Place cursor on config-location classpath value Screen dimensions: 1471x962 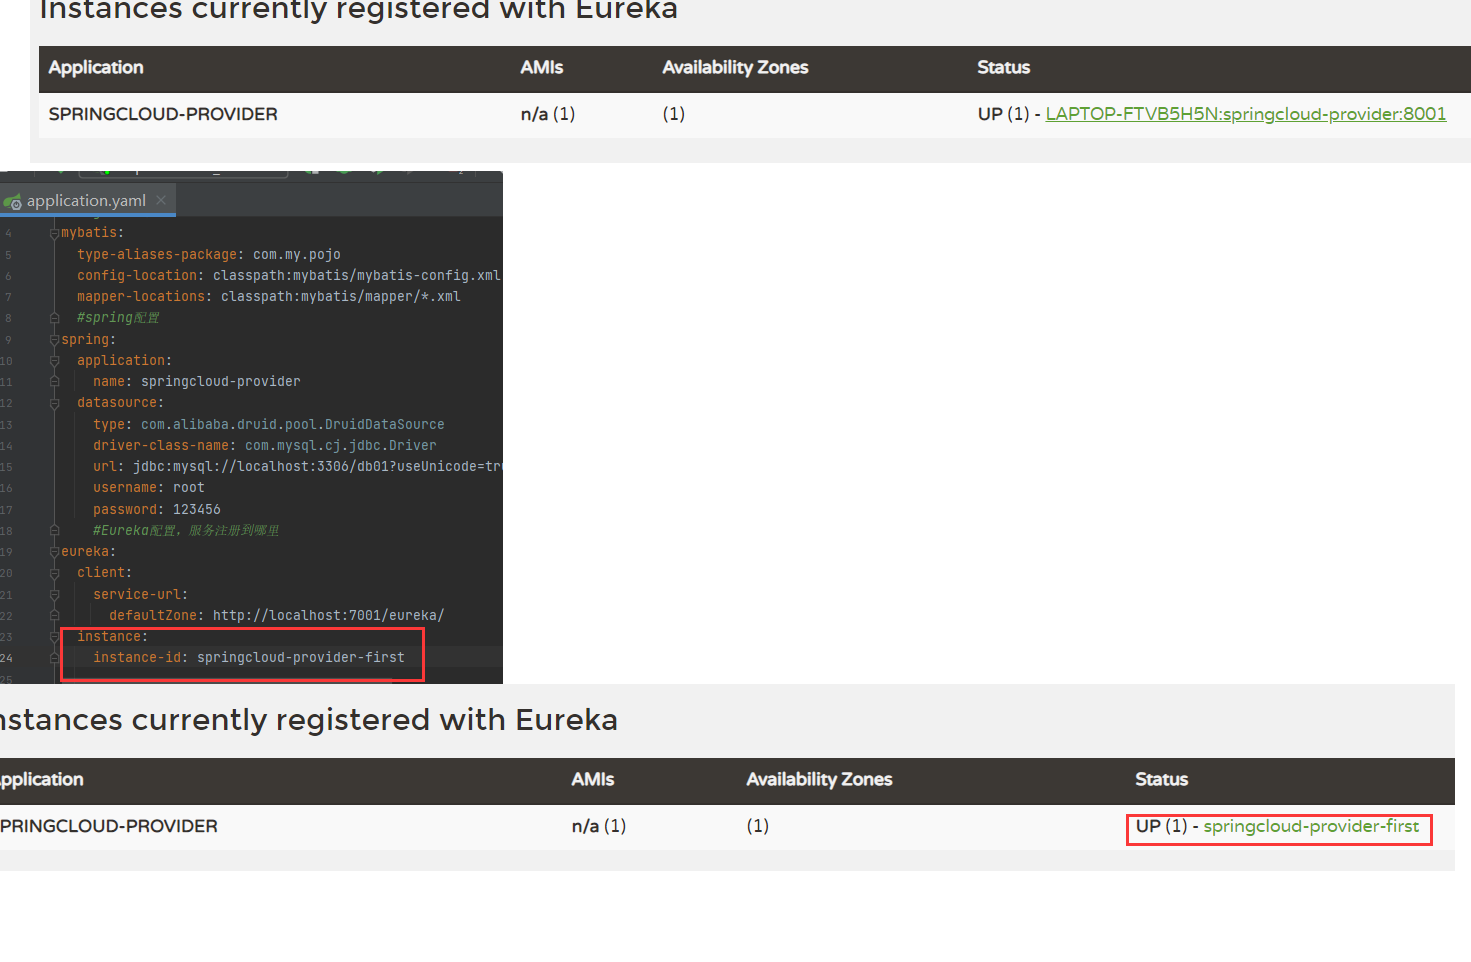click(356, 276)
